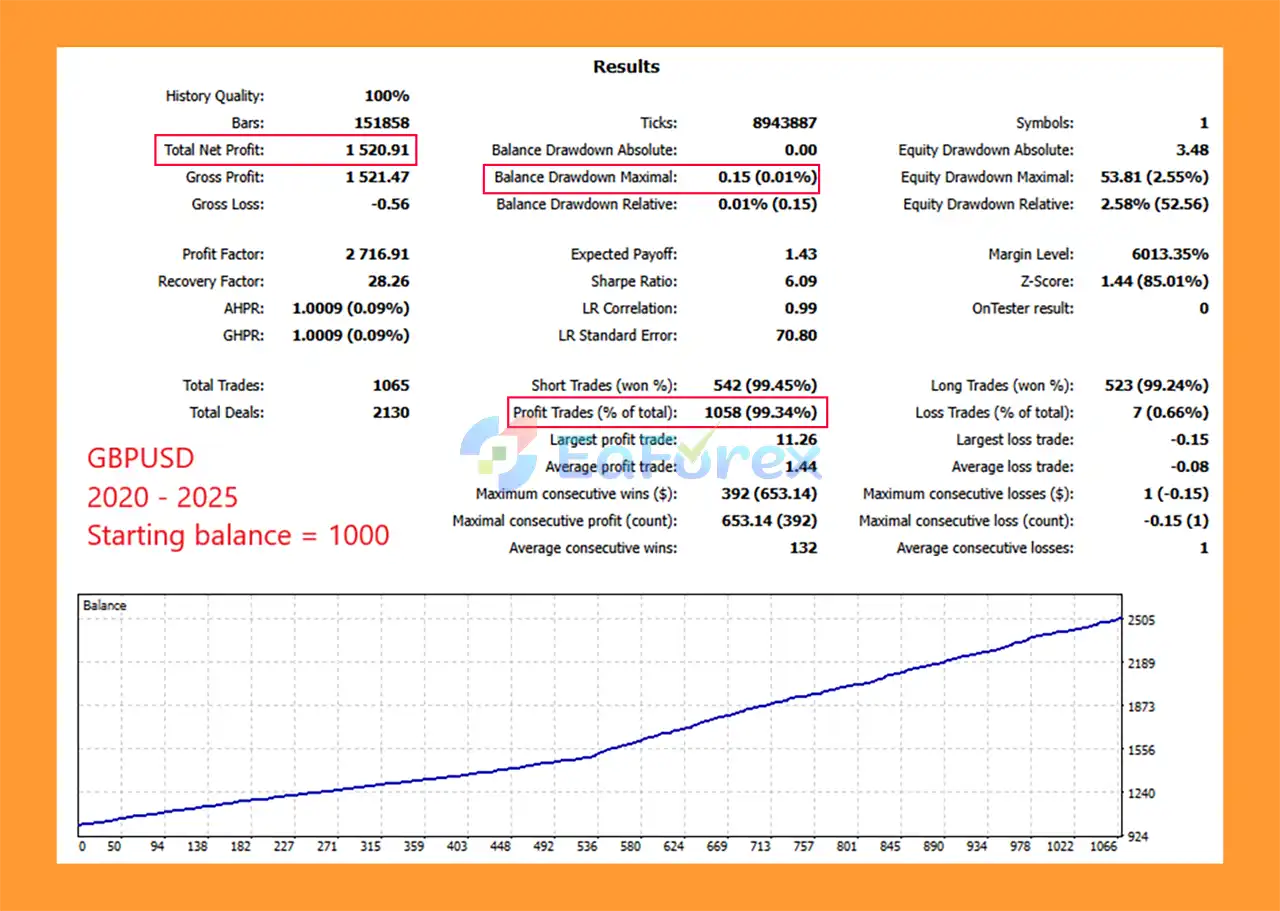The width and height of the screenshot is (1280, 911).
Task: Click the Results heading at the top
Action: click(626, 67)
